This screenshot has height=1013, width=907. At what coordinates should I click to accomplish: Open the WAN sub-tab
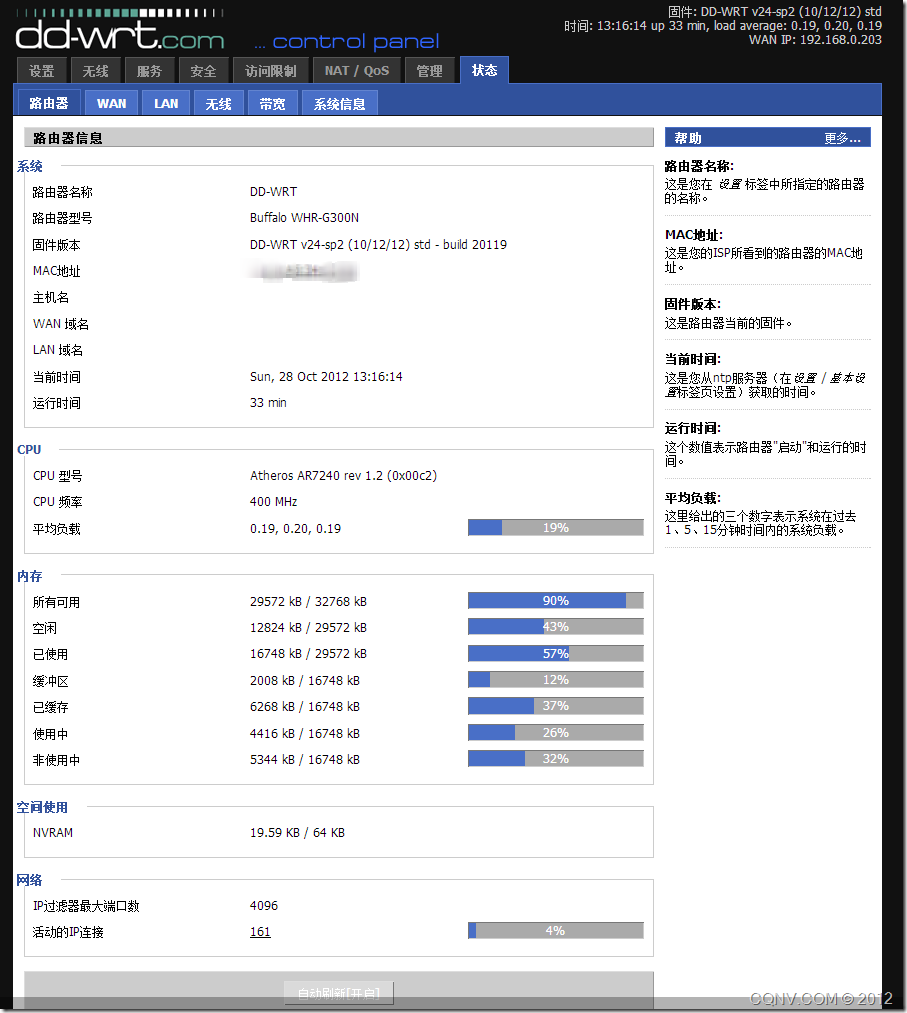tap(112, 103)
